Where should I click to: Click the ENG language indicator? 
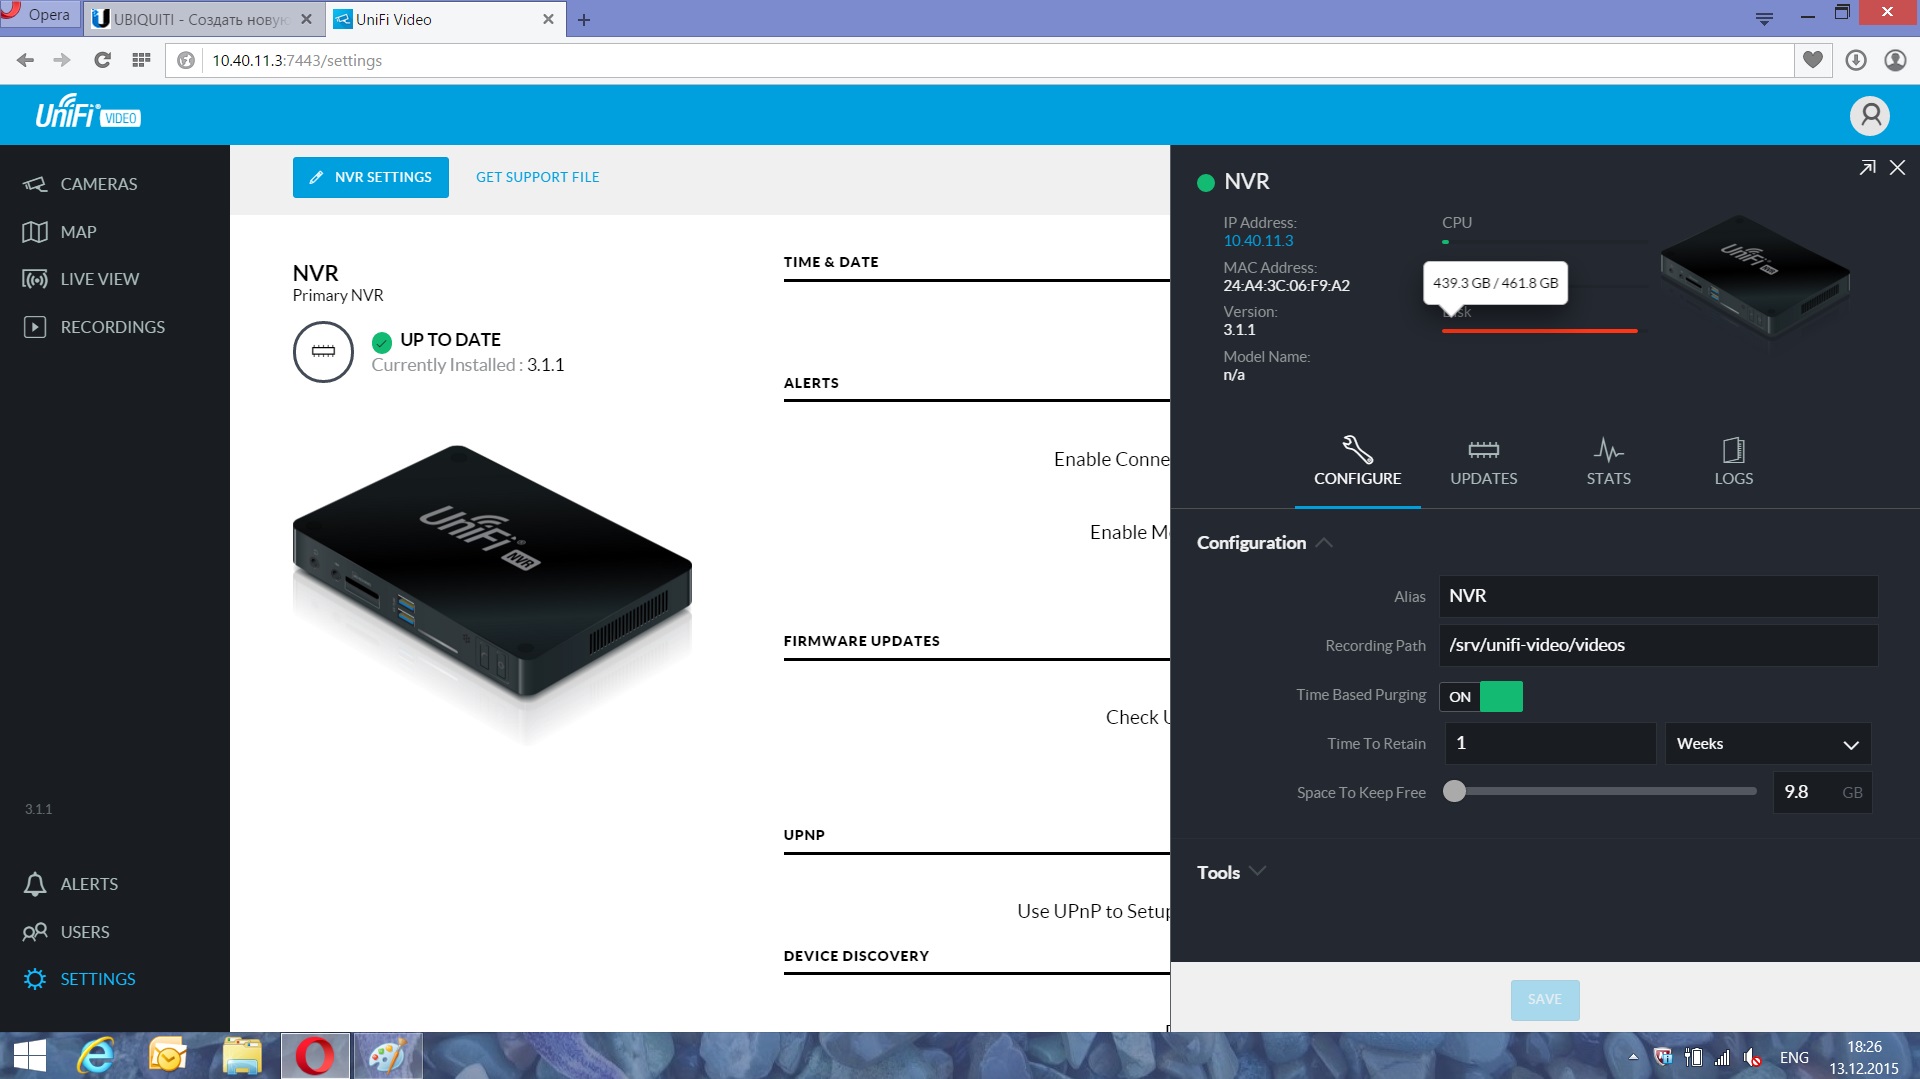tap(1794, 1057)
